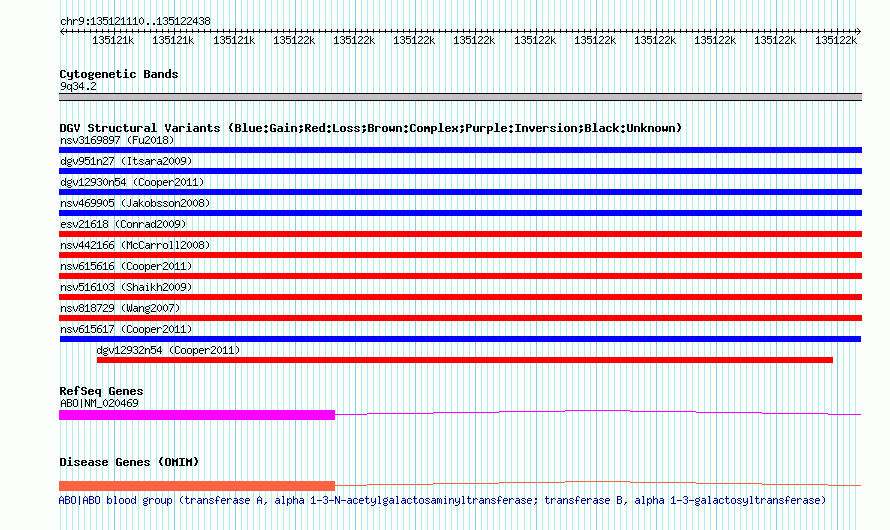Select the shorter red bar of dgv12932n54
This screenshot has width=890, height=530.
pyautogui.click(x=465, y=360)
